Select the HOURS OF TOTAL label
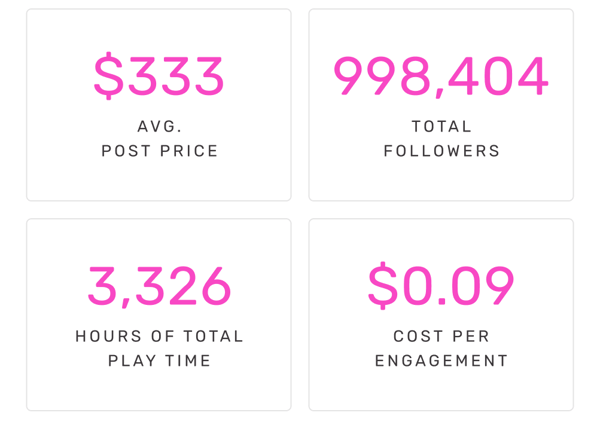The width and height of the screenshot is (600, 437). (159, 336)
